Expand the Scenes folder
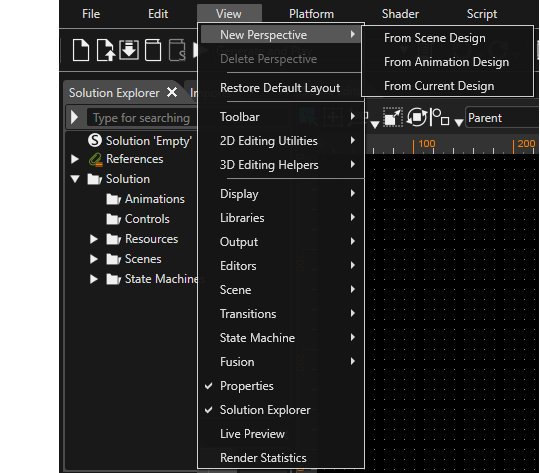The height and width of the screenshot is (473, 540). tap(94, 259)
